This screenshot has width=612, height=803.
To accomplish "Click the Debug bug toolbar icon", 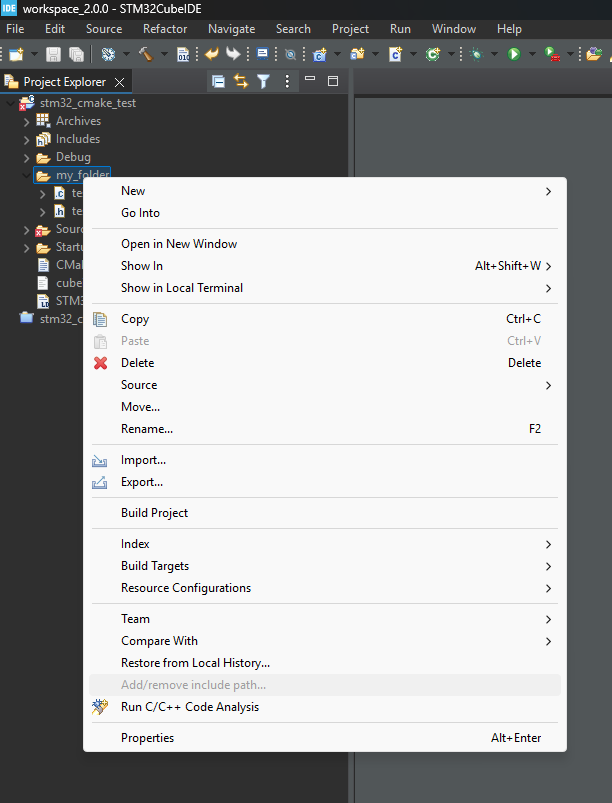I will pyautogui.click(x=477, y=54).
